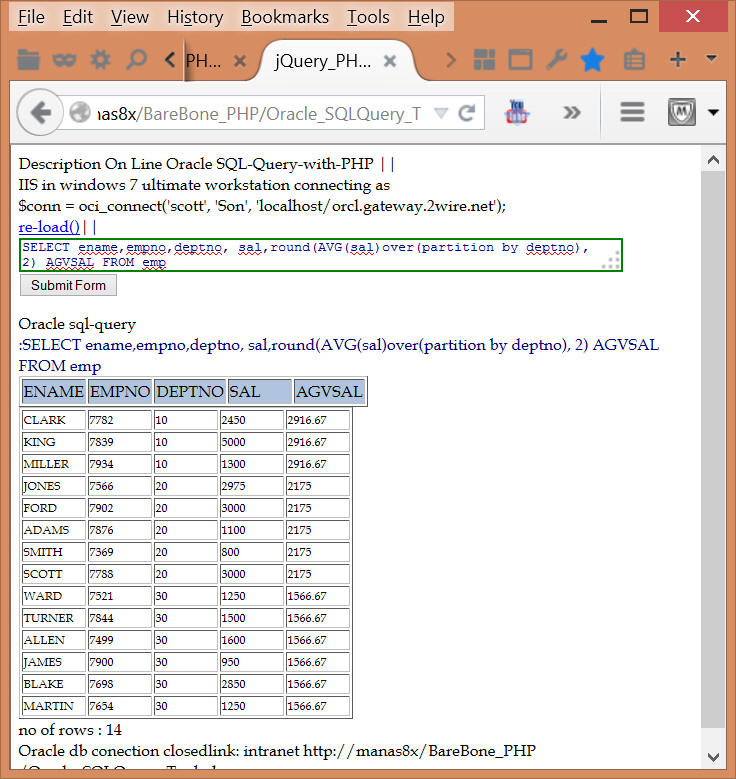
Task: Open the tab groups grid icon
Action: tap(484, 60)
